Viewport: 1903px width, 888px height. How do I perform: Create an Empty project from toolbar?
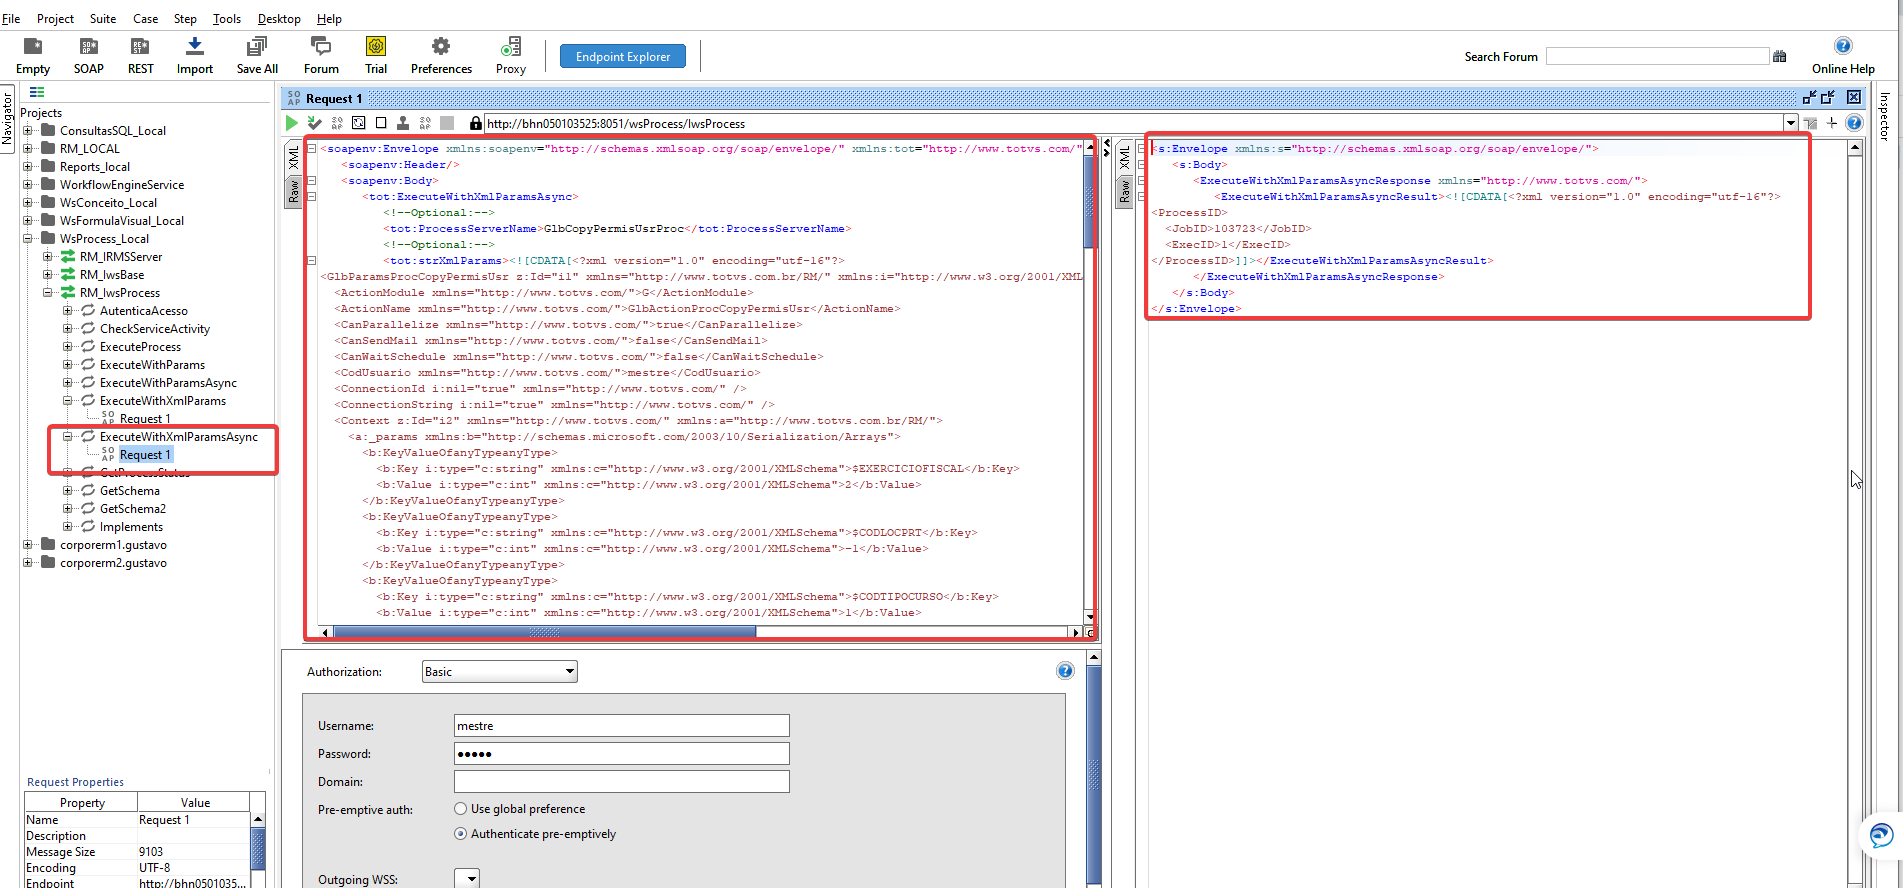[x=33, y=46]
